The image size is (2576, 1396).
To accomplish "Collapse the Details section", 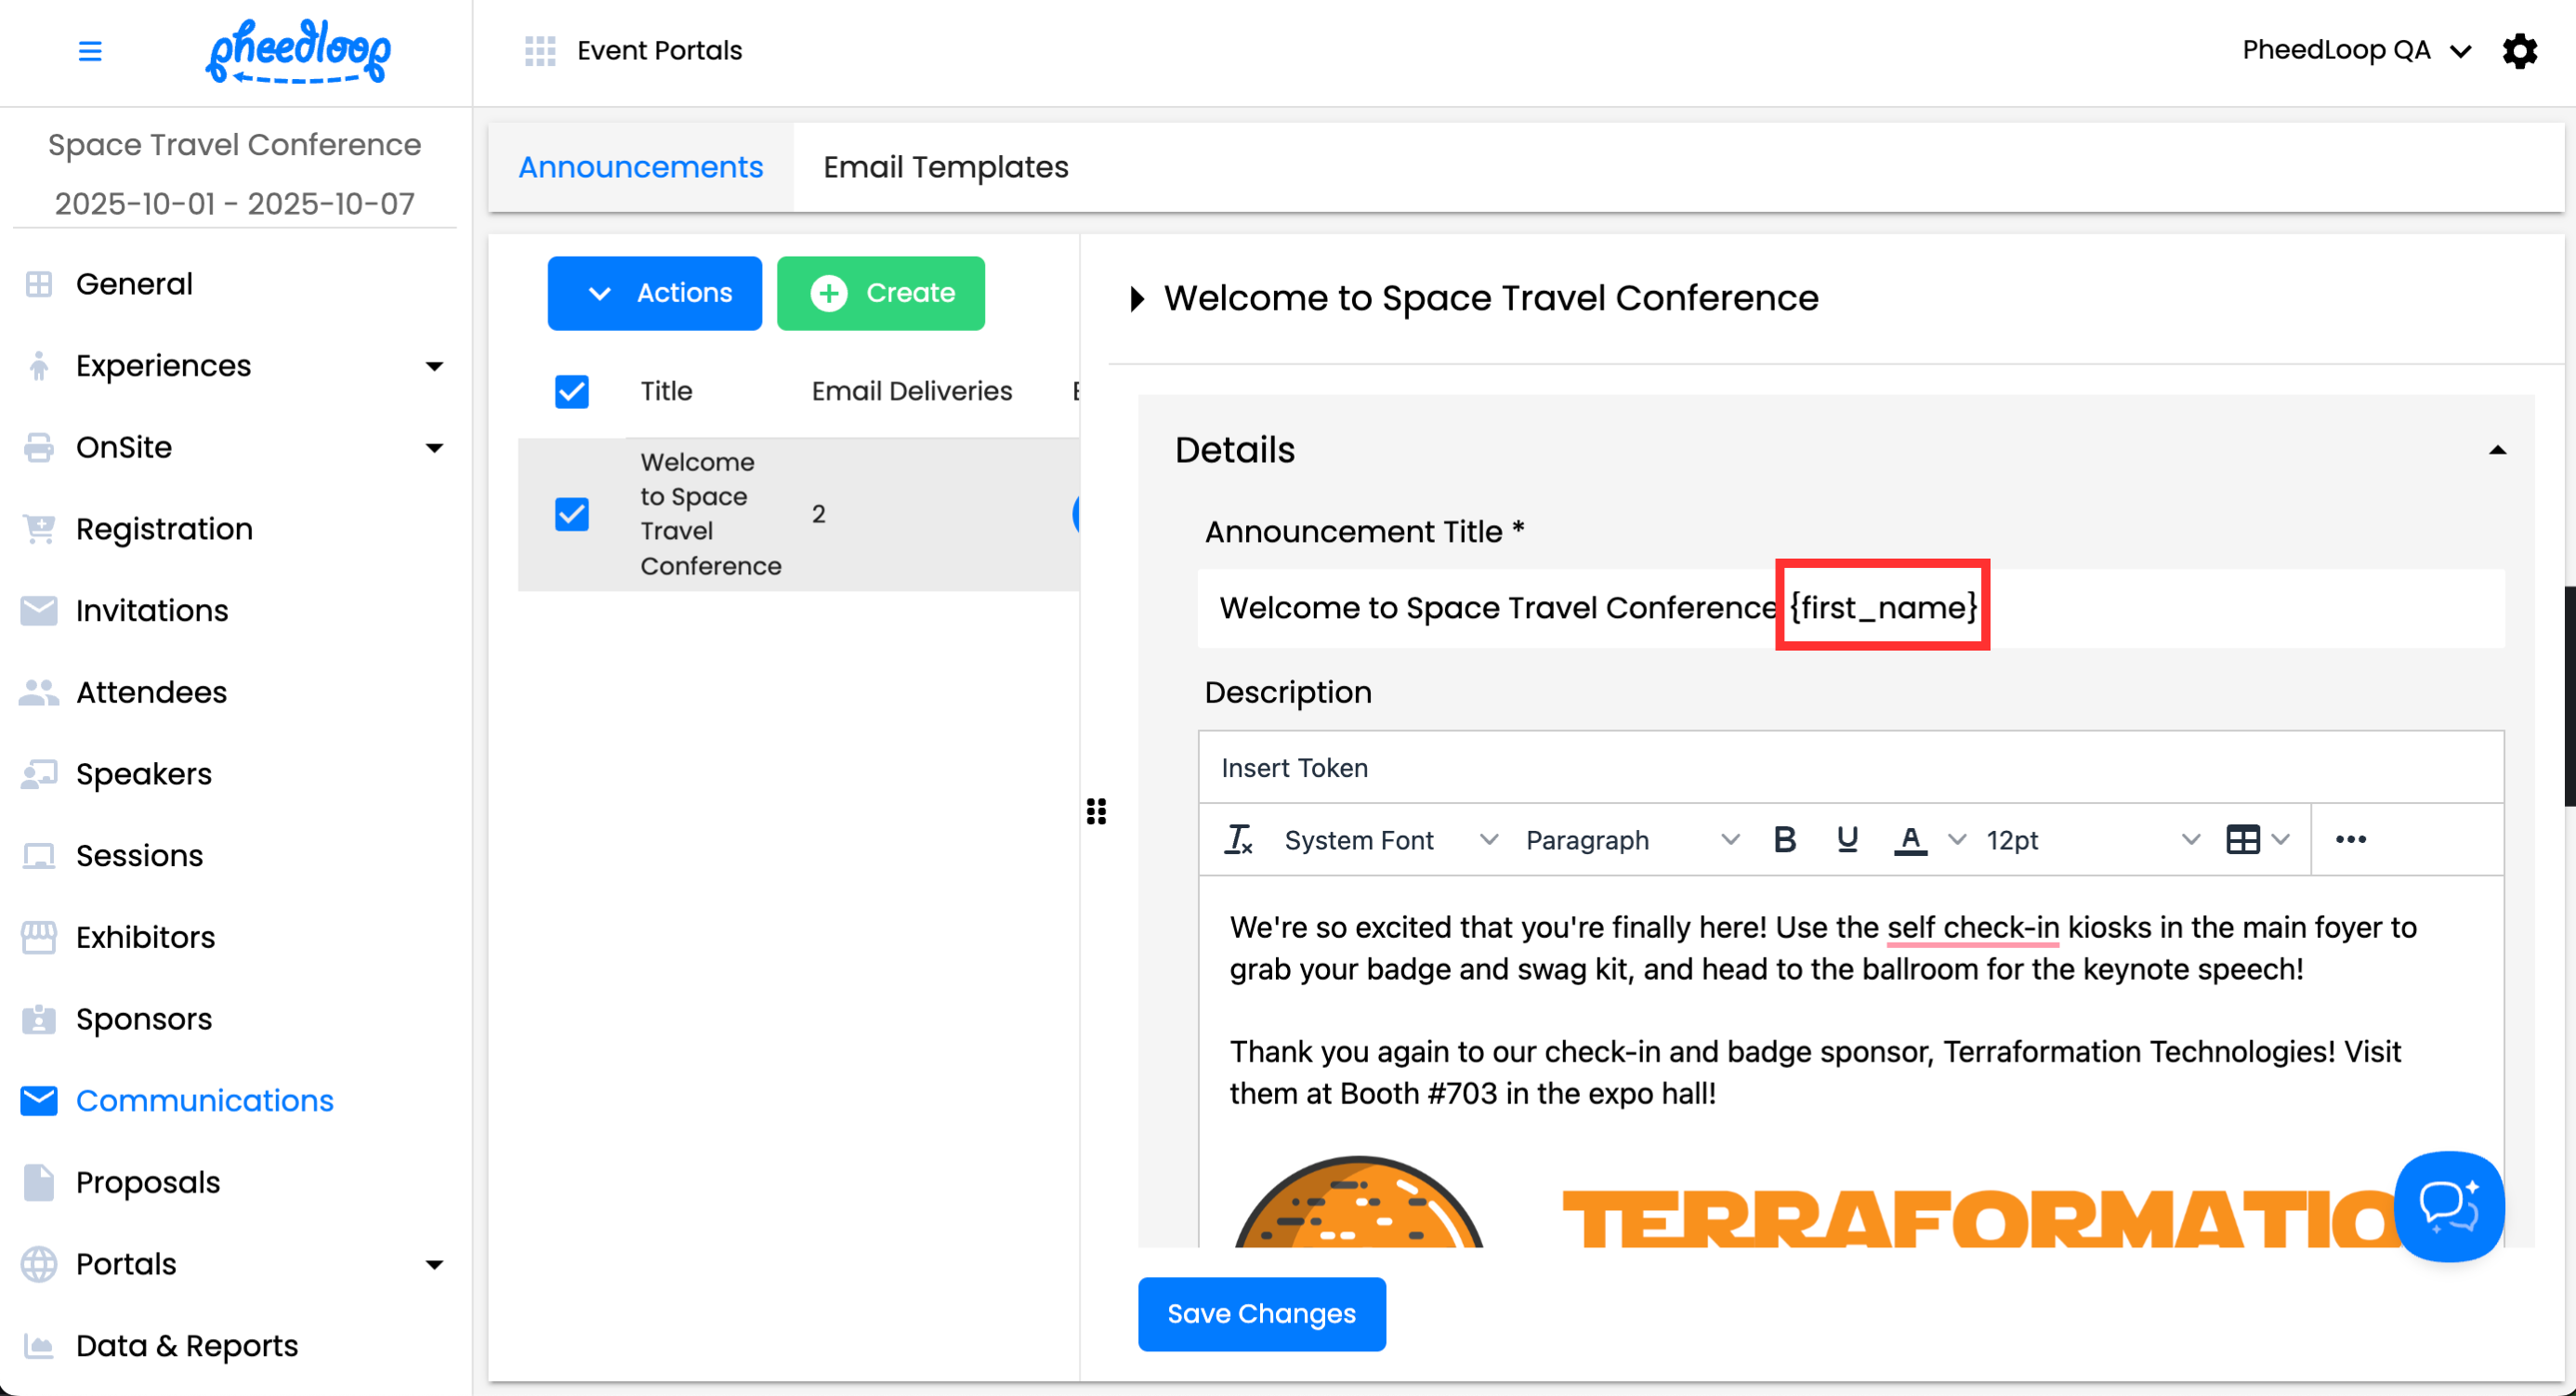I will click(2497, 450).
